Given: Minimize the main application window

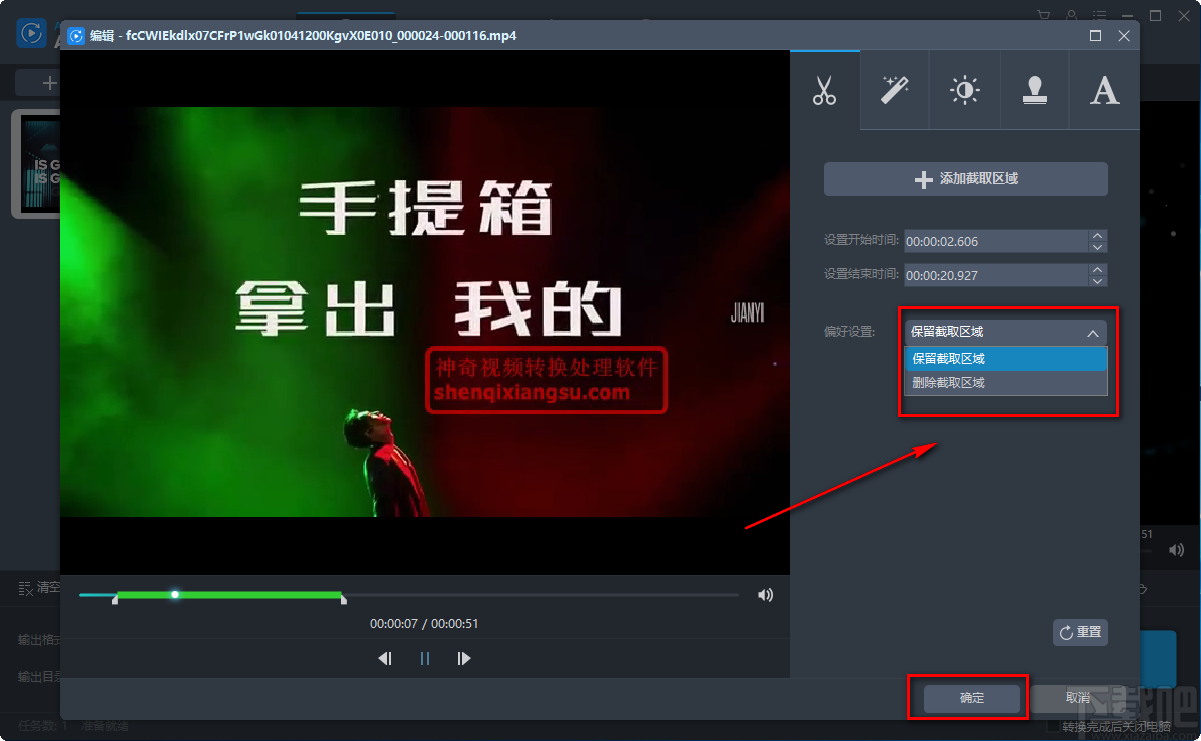Looking at the screenshot, I should click(1128, 16).
